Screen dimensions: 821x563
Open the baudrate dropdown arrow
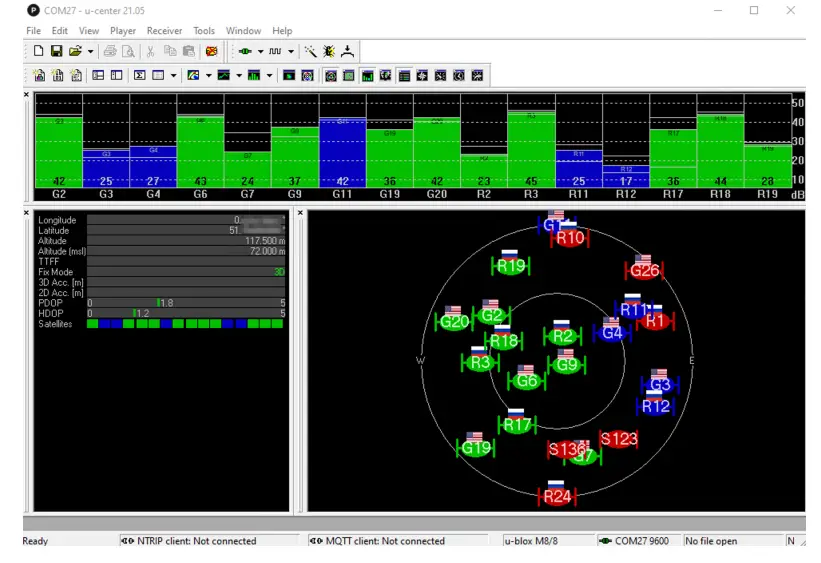291,51
